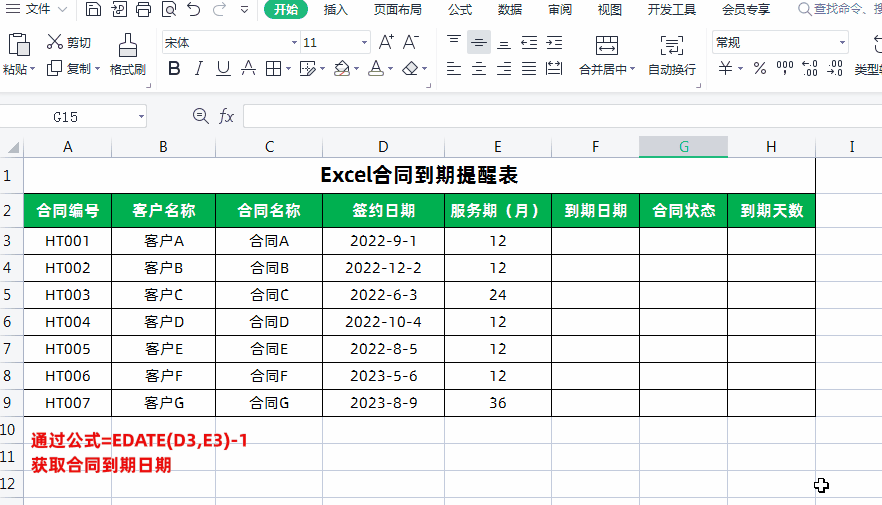Screen dimensions: 882x505
Task: Open the font name 宋体 dropdown
Action: coord(294,43)
